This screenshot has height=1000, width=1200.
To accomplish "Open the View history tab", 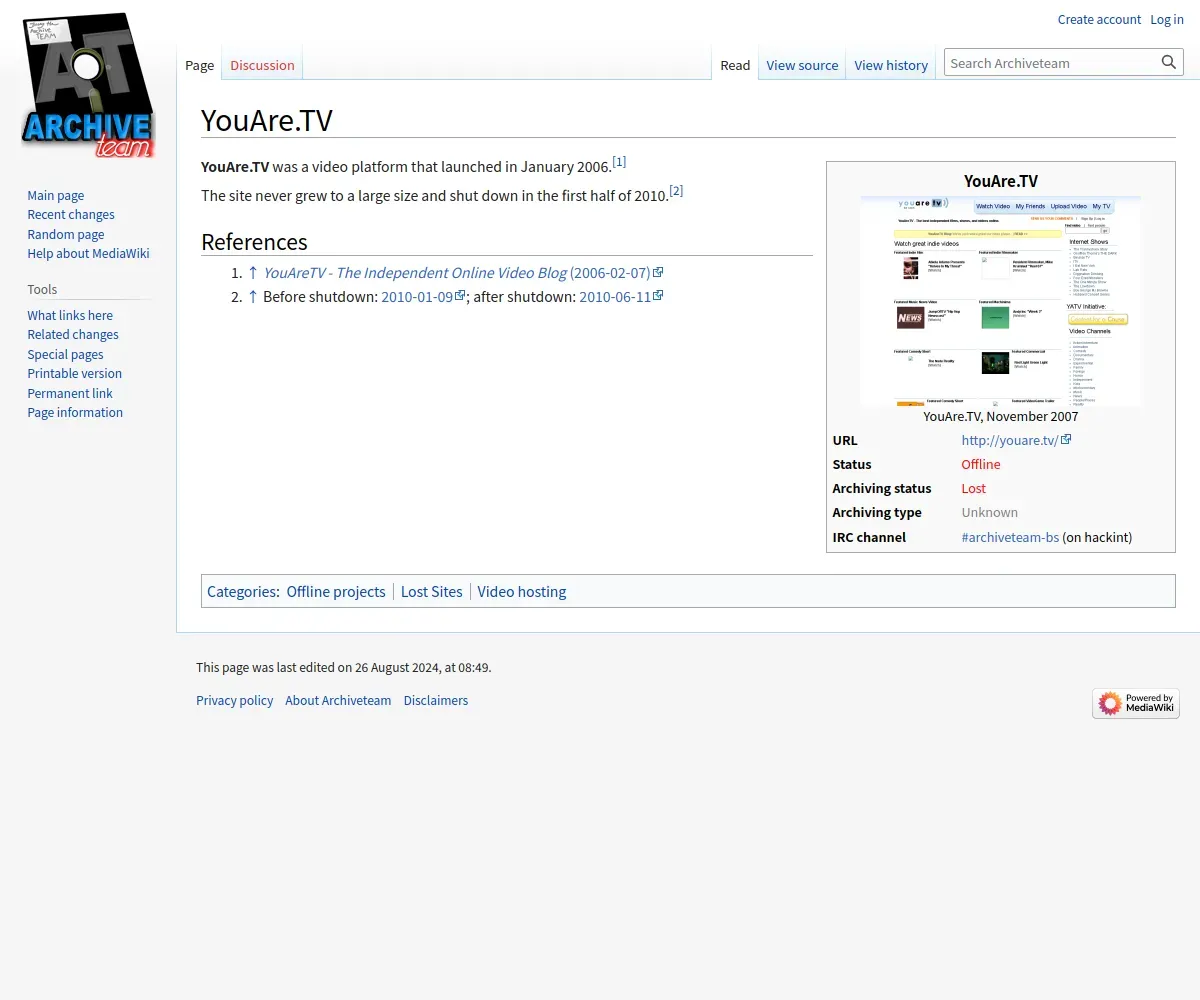I will coord(891,65).
